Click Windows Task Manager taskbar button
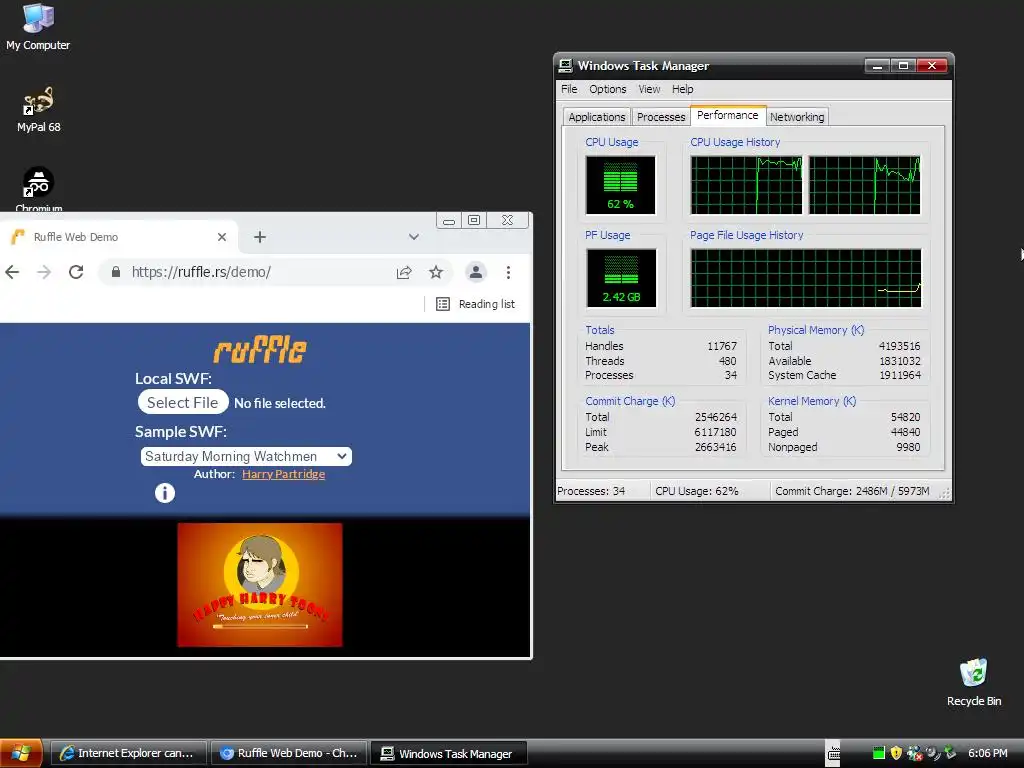The image size is (1024, 768). tap(449, 754)
